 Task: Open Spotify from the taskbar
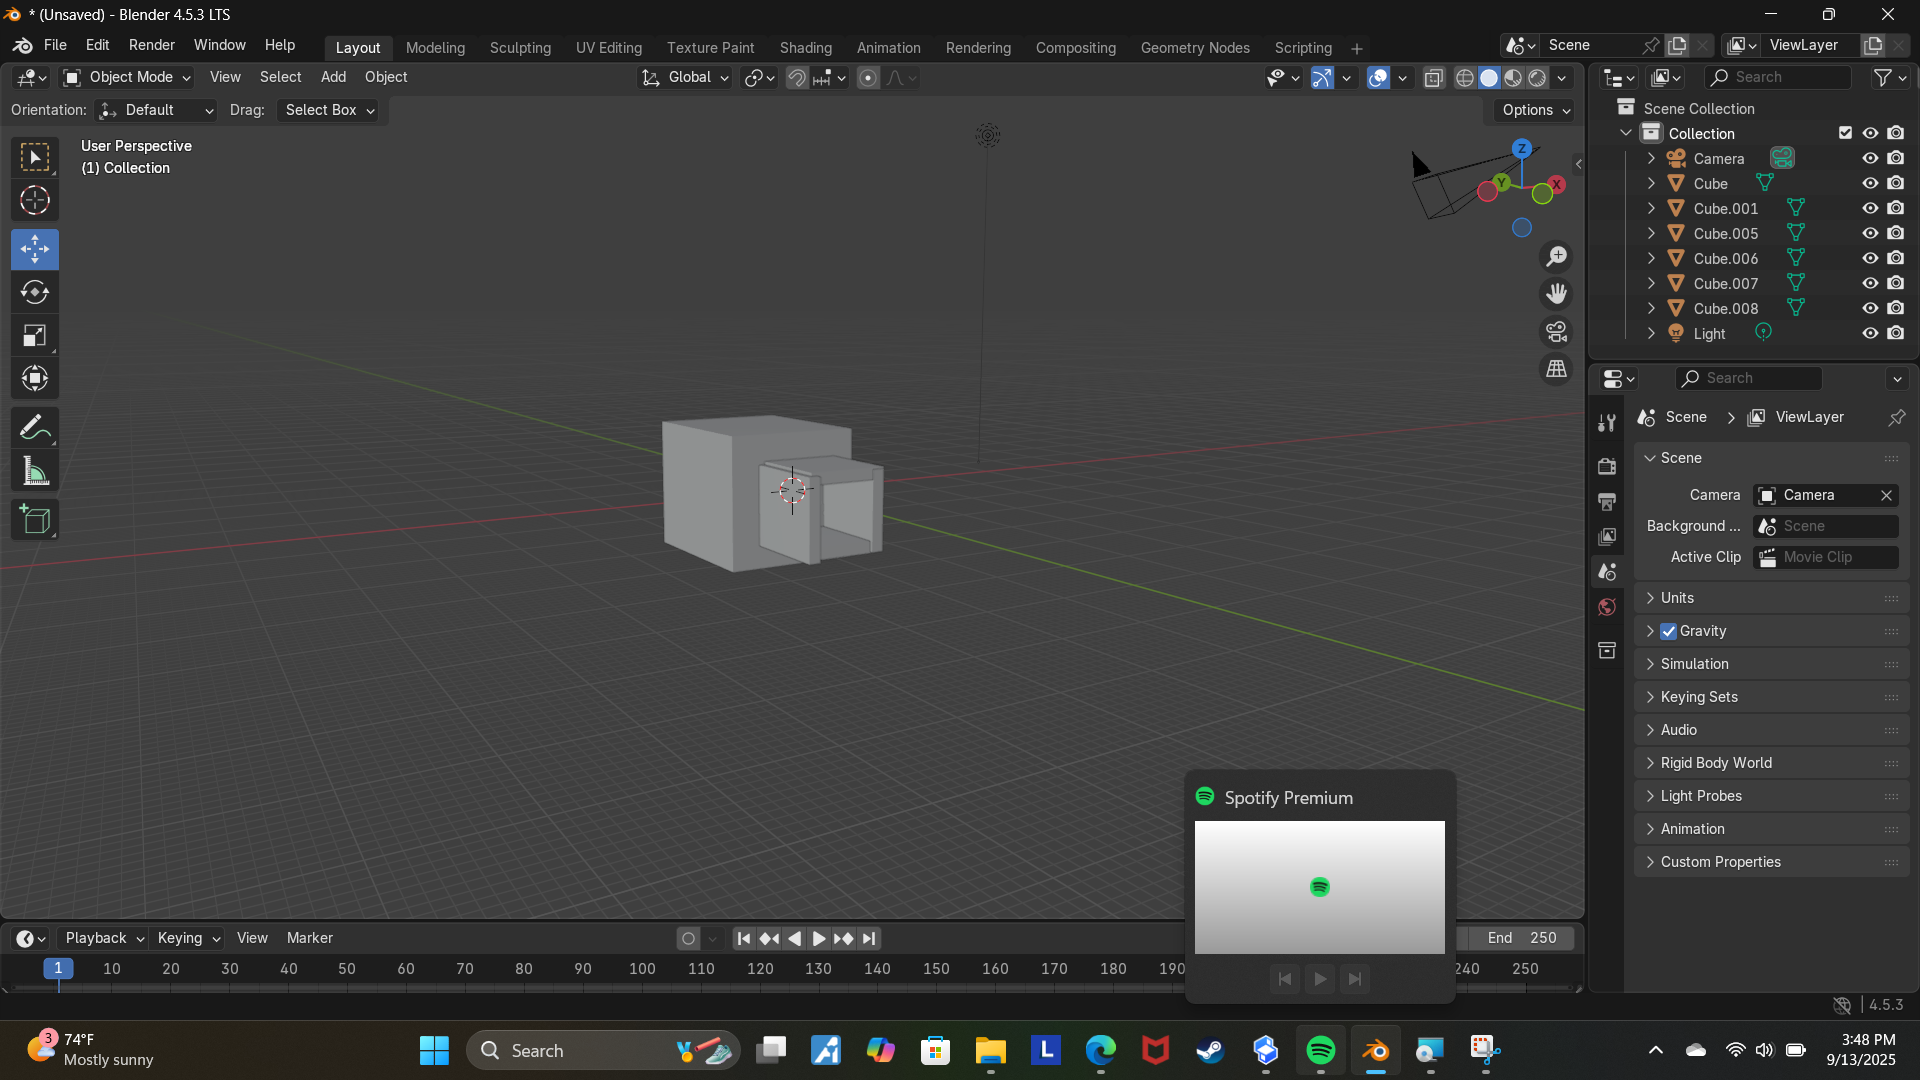pos(1320,1050)
